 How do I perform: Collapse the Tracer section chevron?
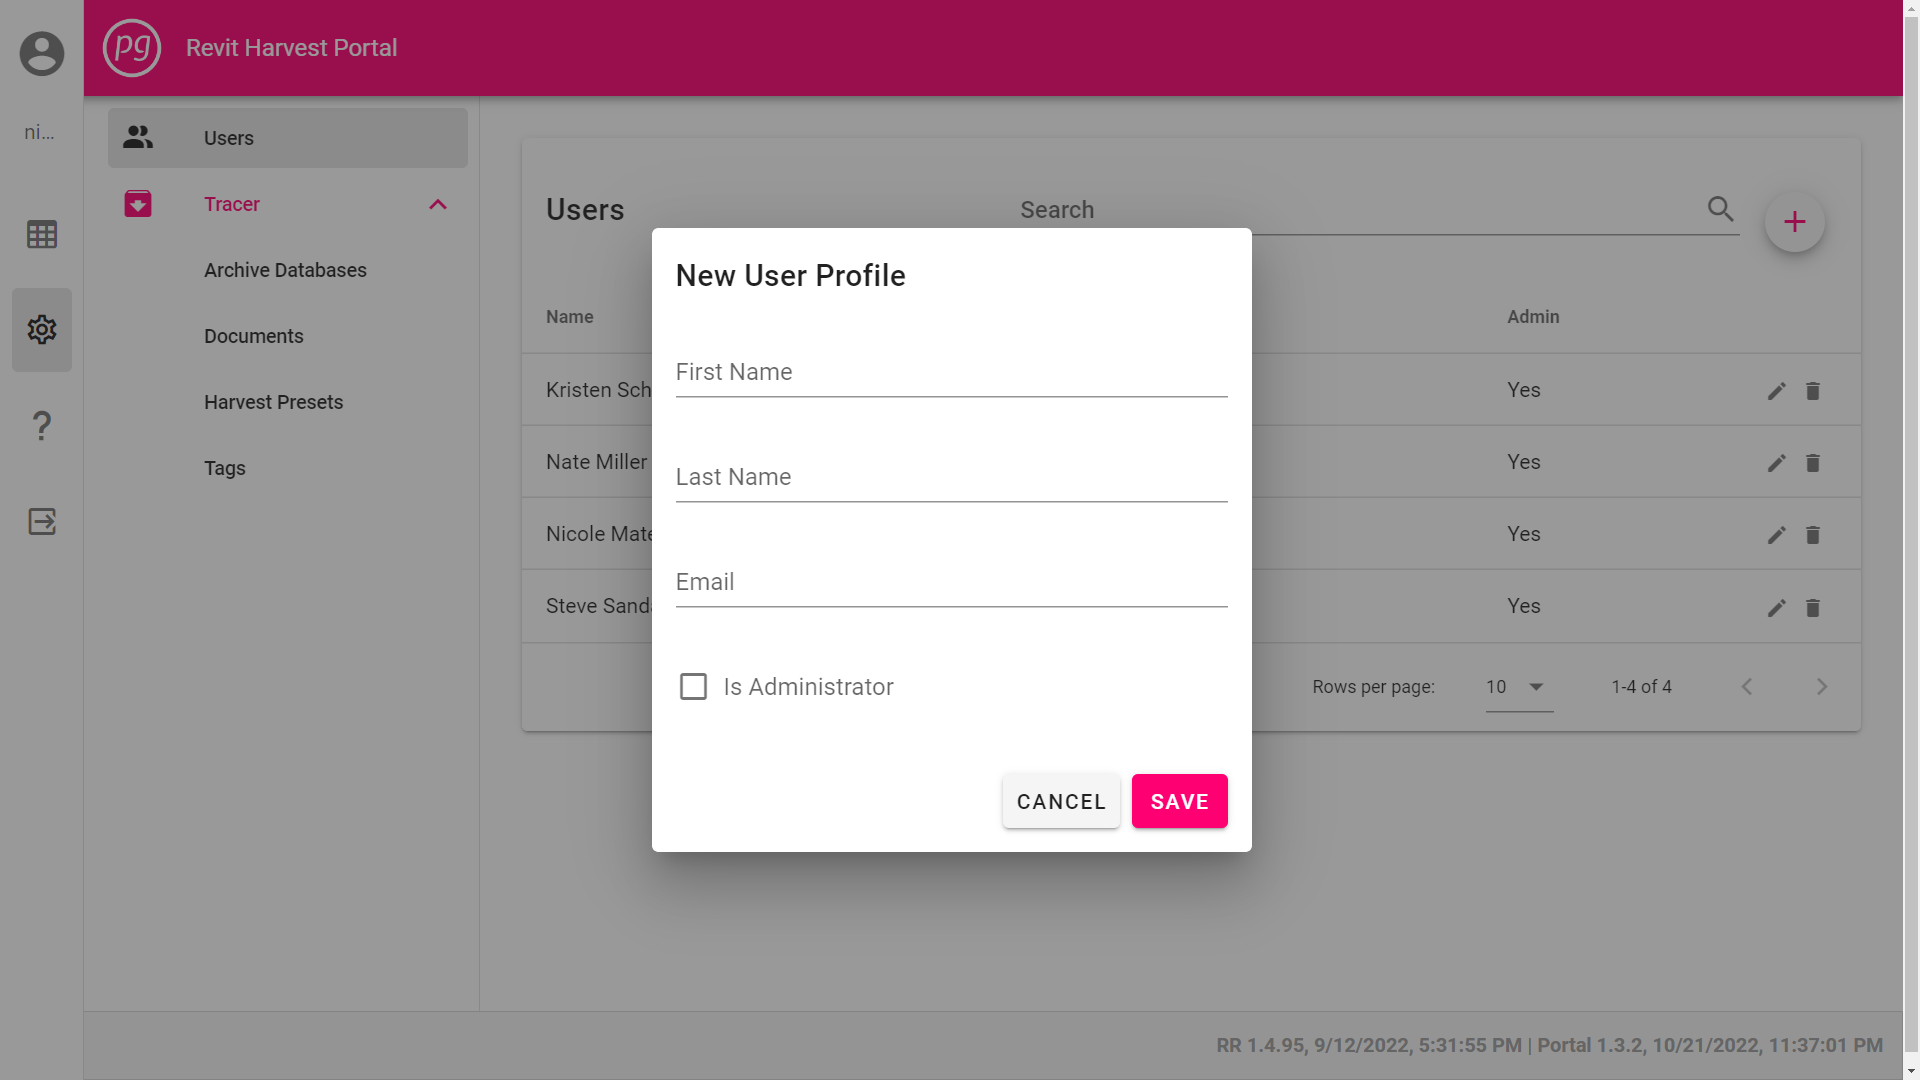pyautogui.click(x=437, y=204)
